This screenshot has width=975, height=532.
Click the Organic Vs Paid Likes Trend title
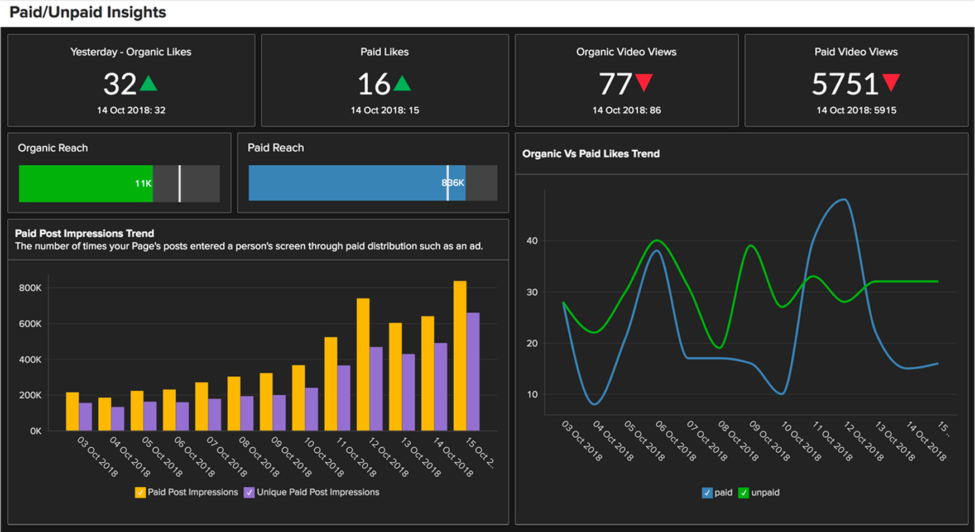[x=590, y=154]
